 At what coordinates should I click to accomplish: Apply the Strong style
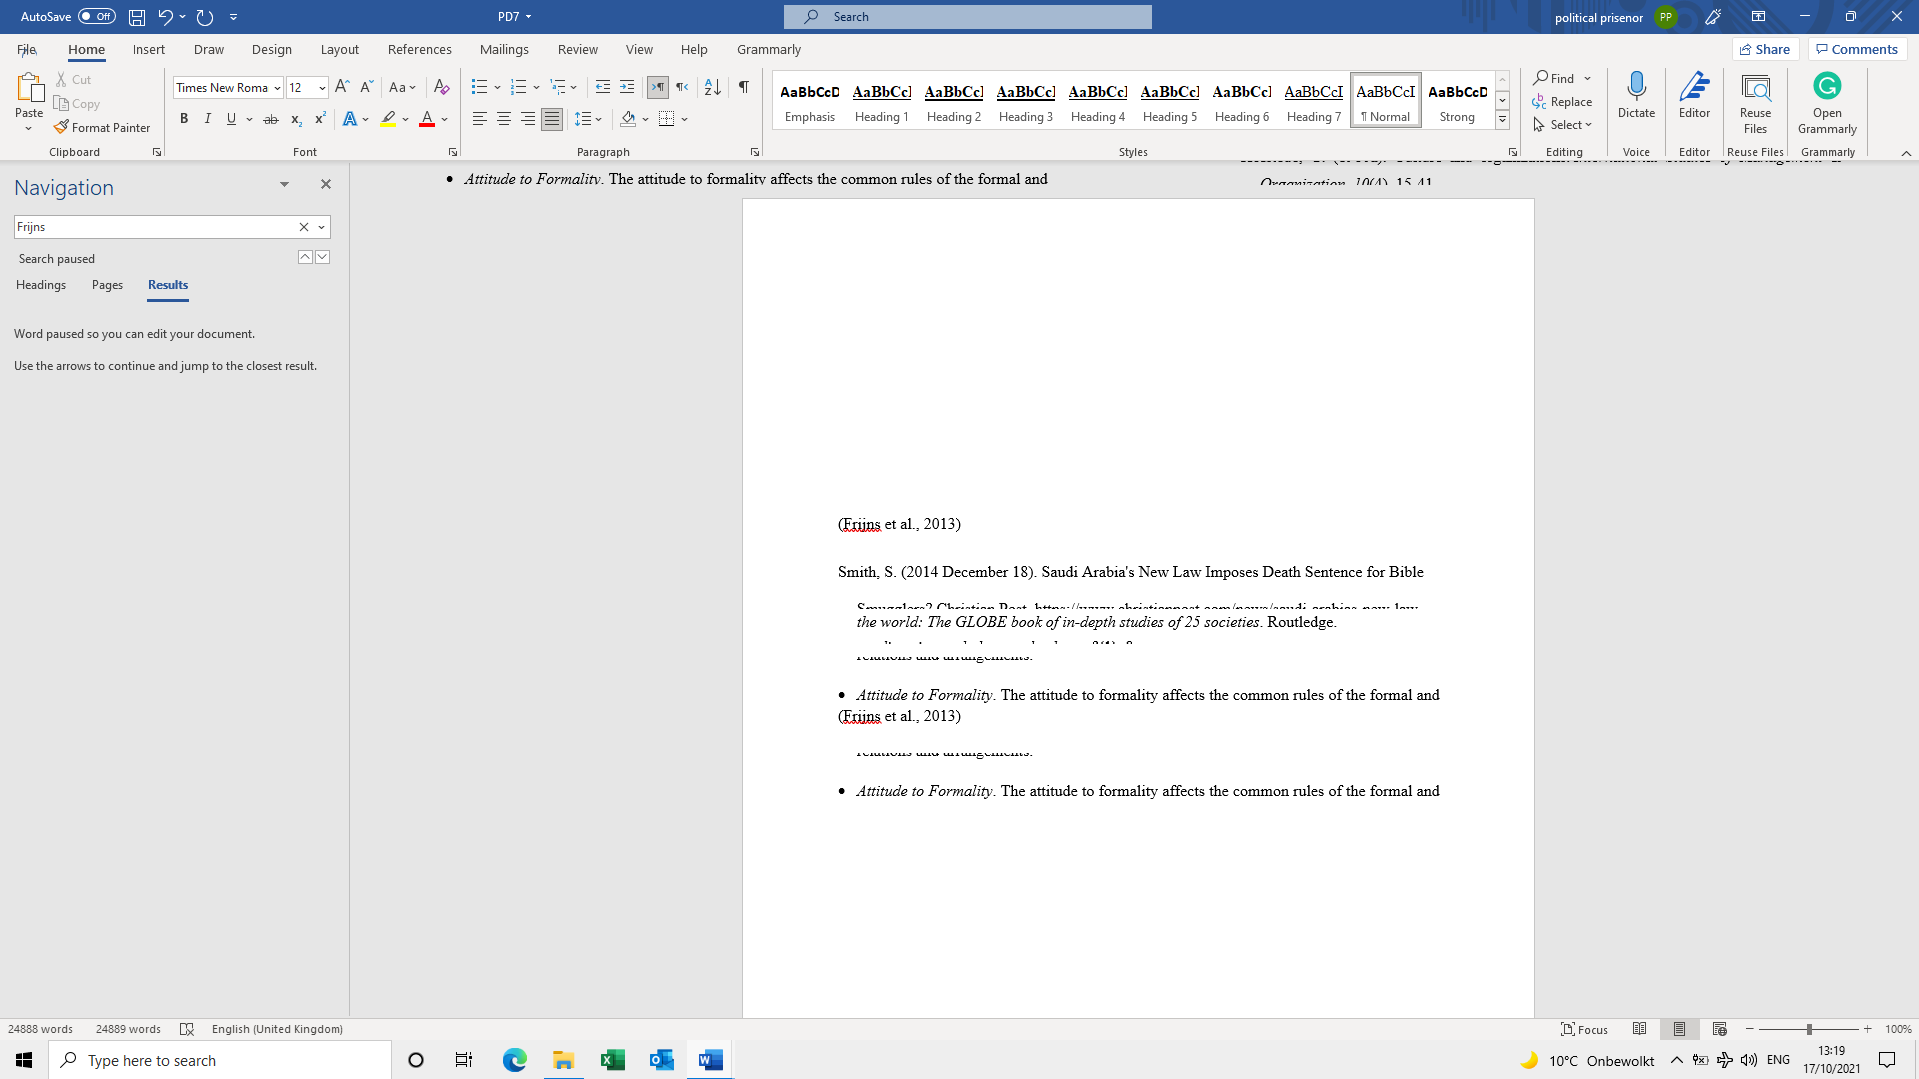(x=1457, y=100)
